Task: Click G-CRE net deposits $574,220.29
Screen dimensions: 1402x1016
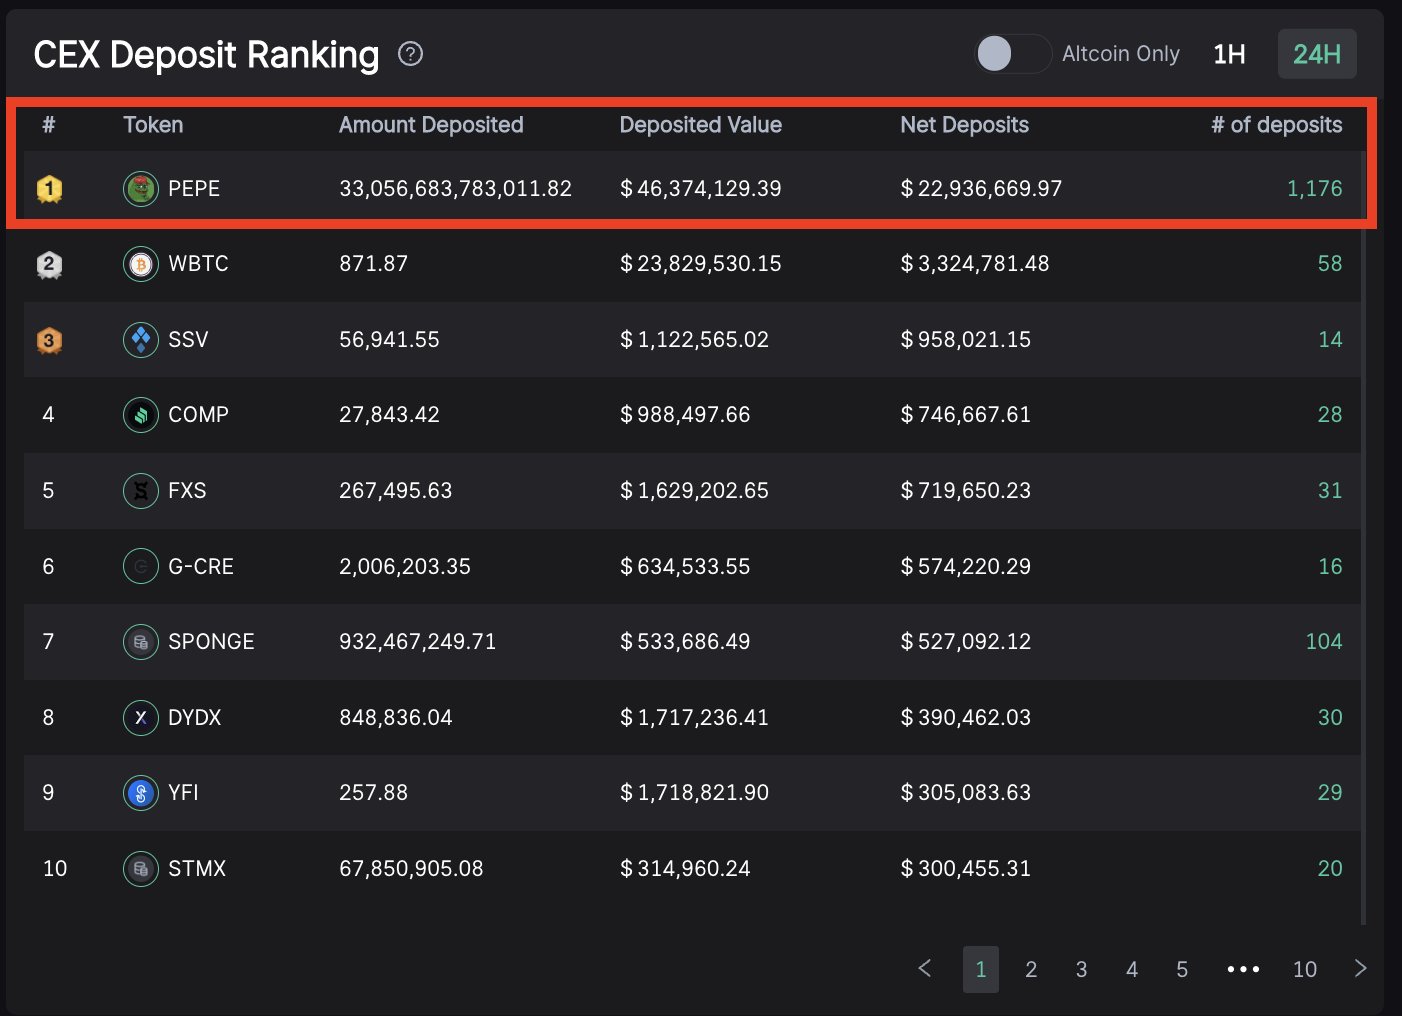Action: click(965, 566)
